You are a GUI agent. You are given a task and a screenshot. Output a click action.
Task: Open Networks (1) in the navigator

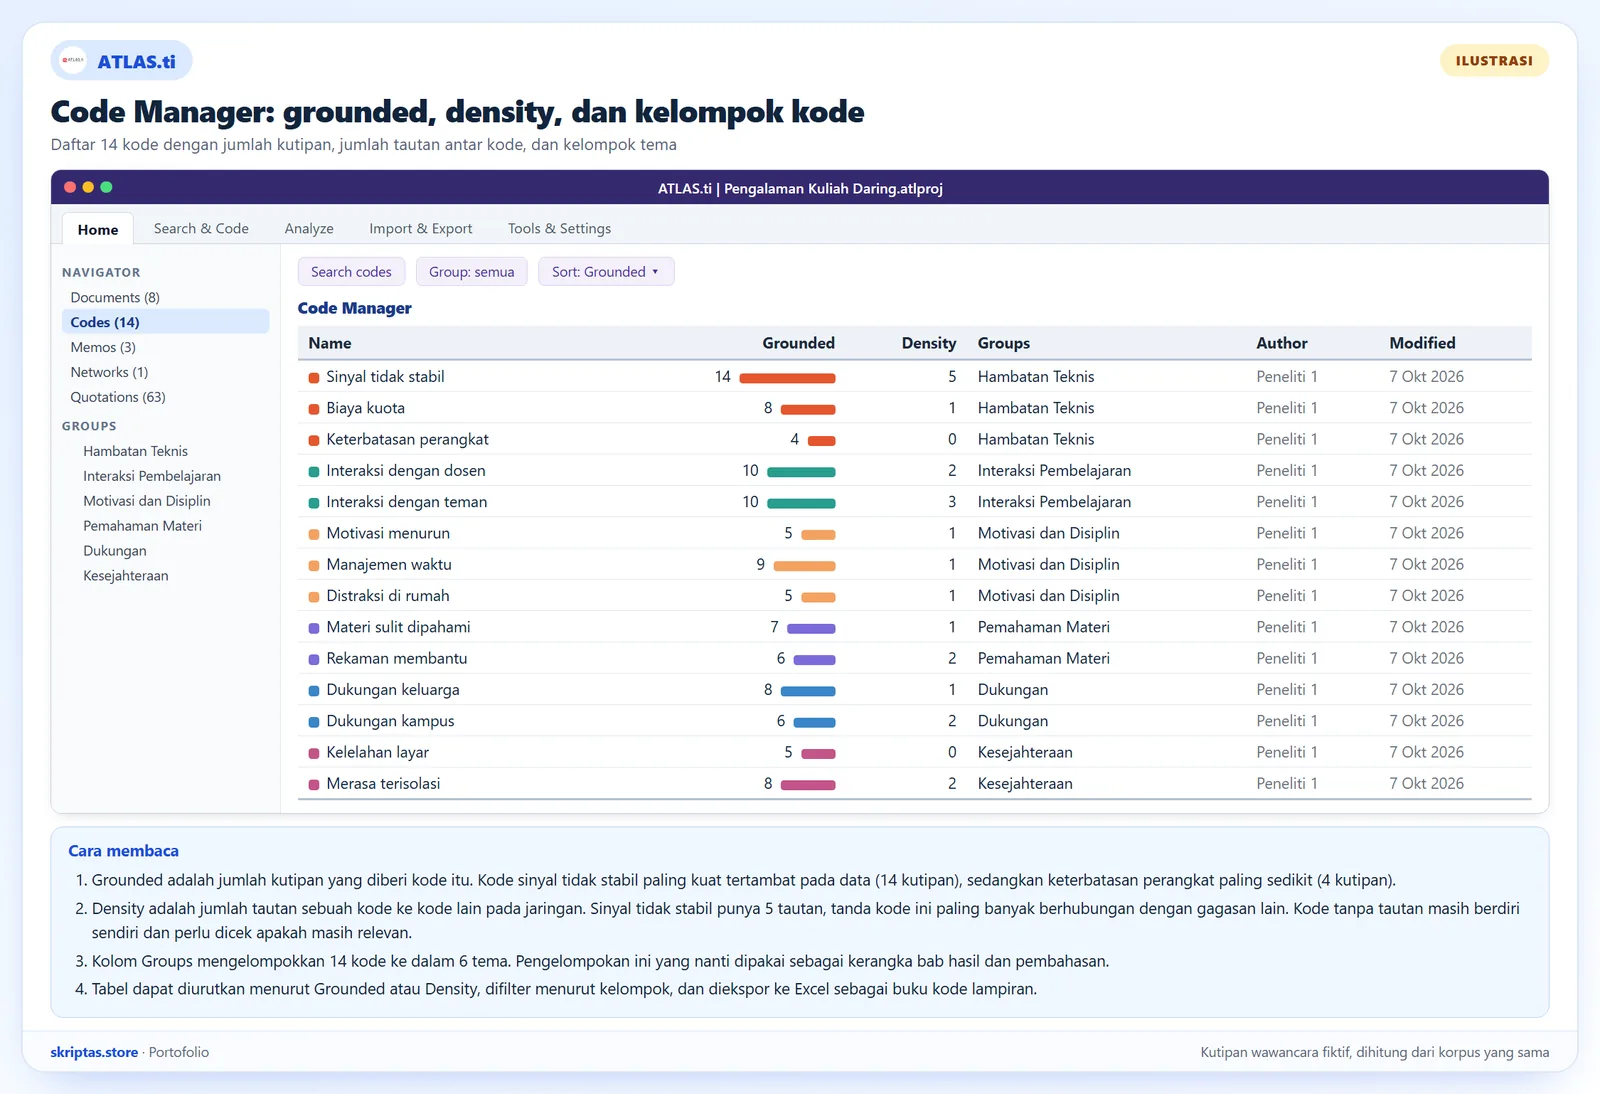165,372
